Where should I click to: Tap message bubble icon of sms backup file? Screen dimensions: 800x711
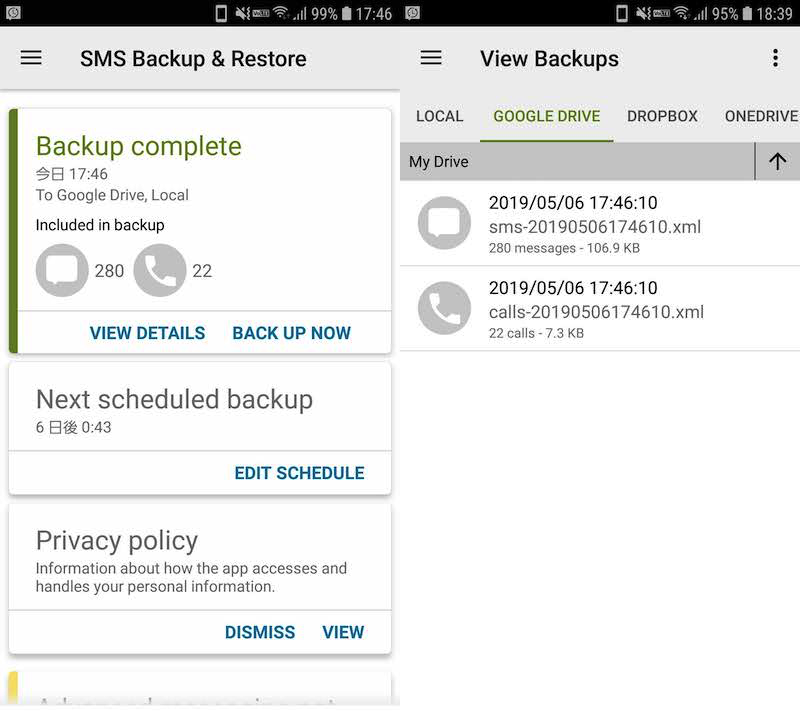coord(444,223)
